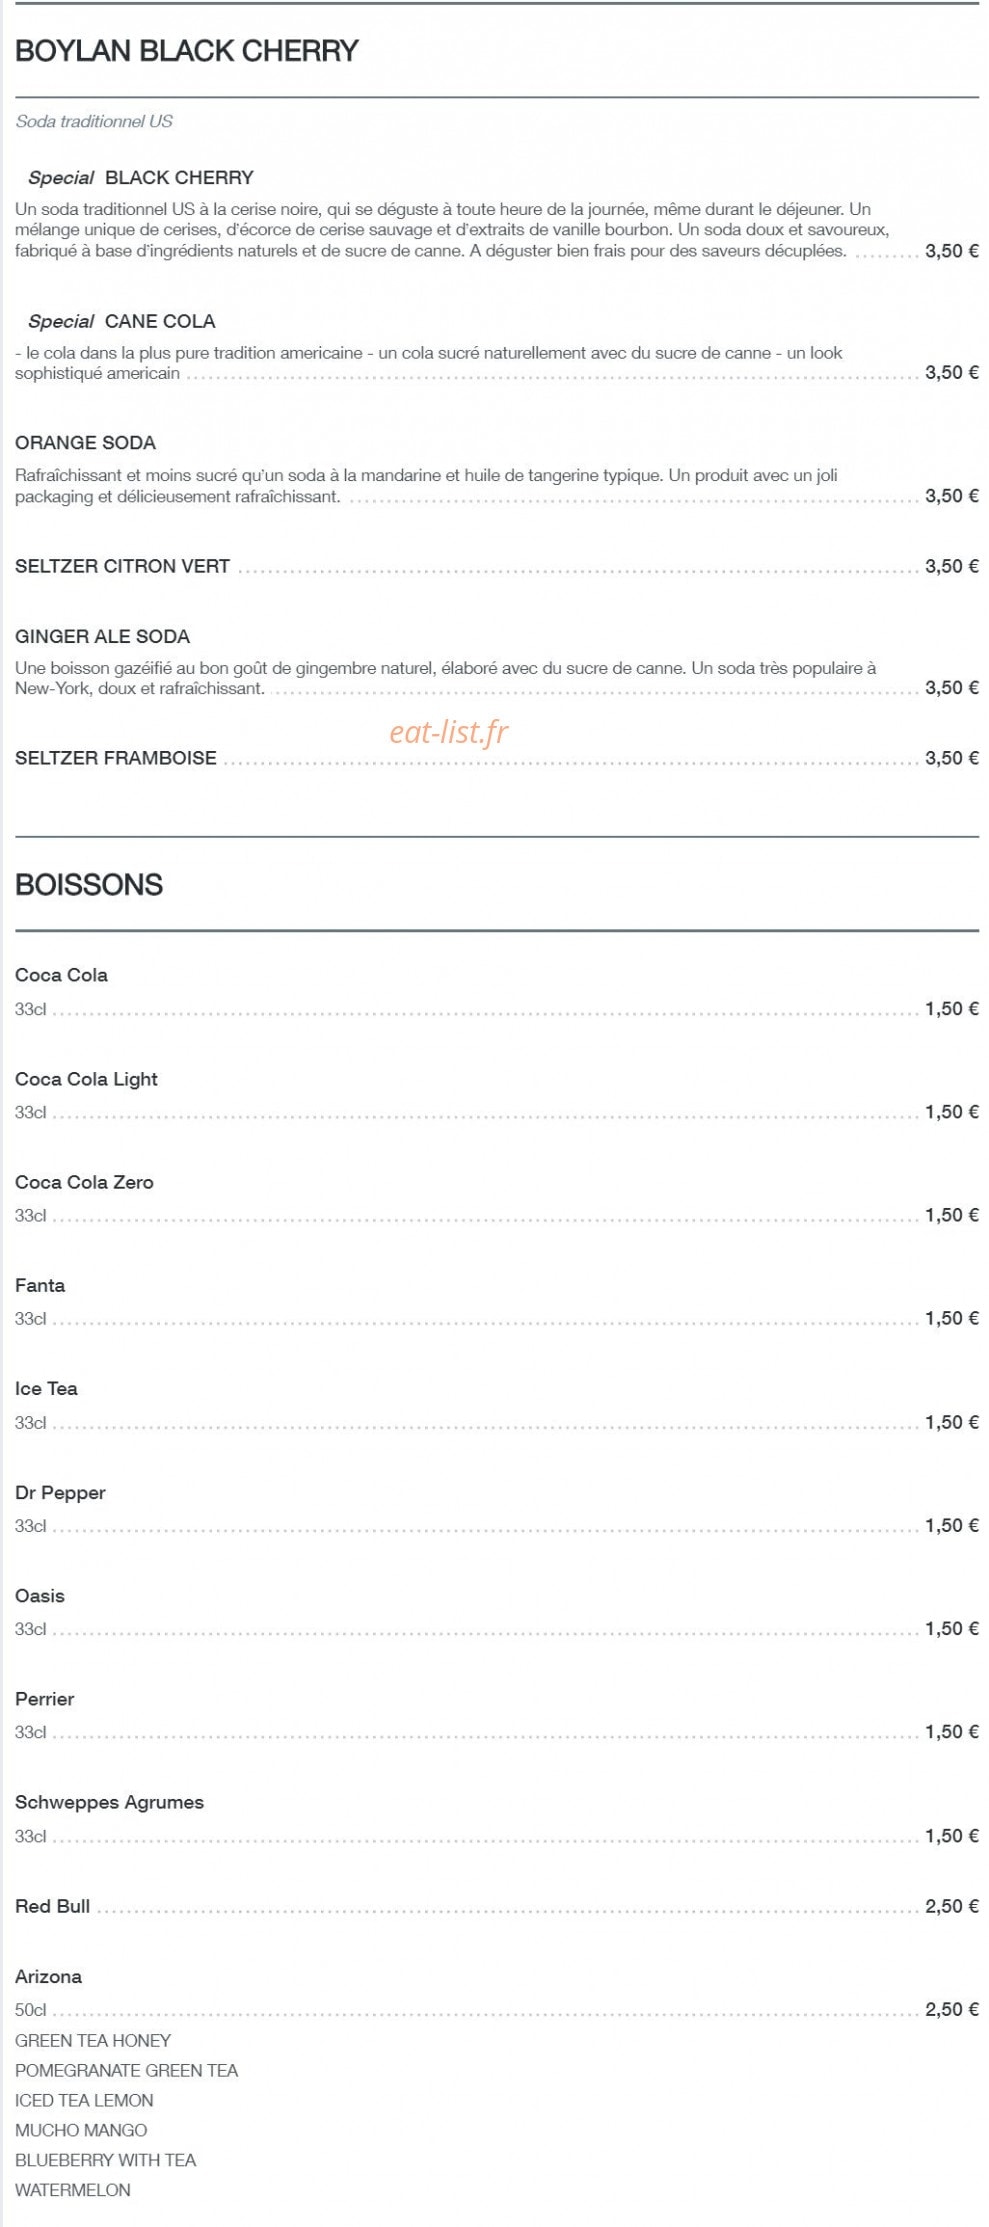Click SELTZER CITRON VERT item
Viewport: 989px width, 2227px height.
pos(122,566)
